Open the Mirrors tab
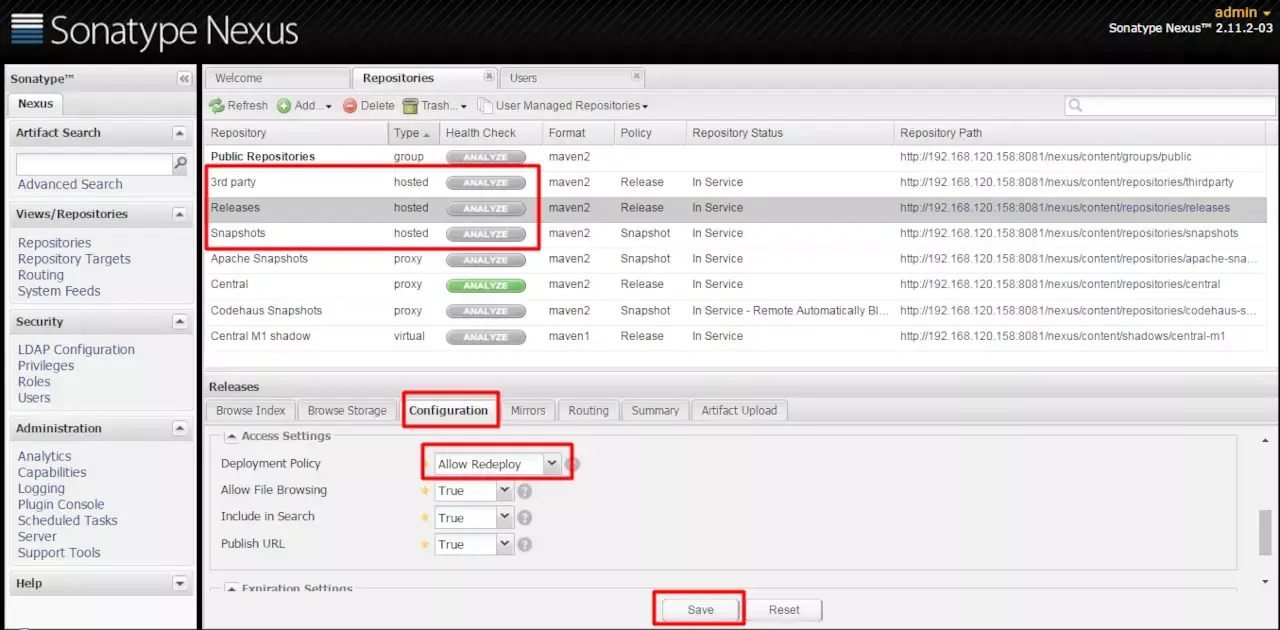Viewport: 1280px width, 630px height. (x=528, y=410)
